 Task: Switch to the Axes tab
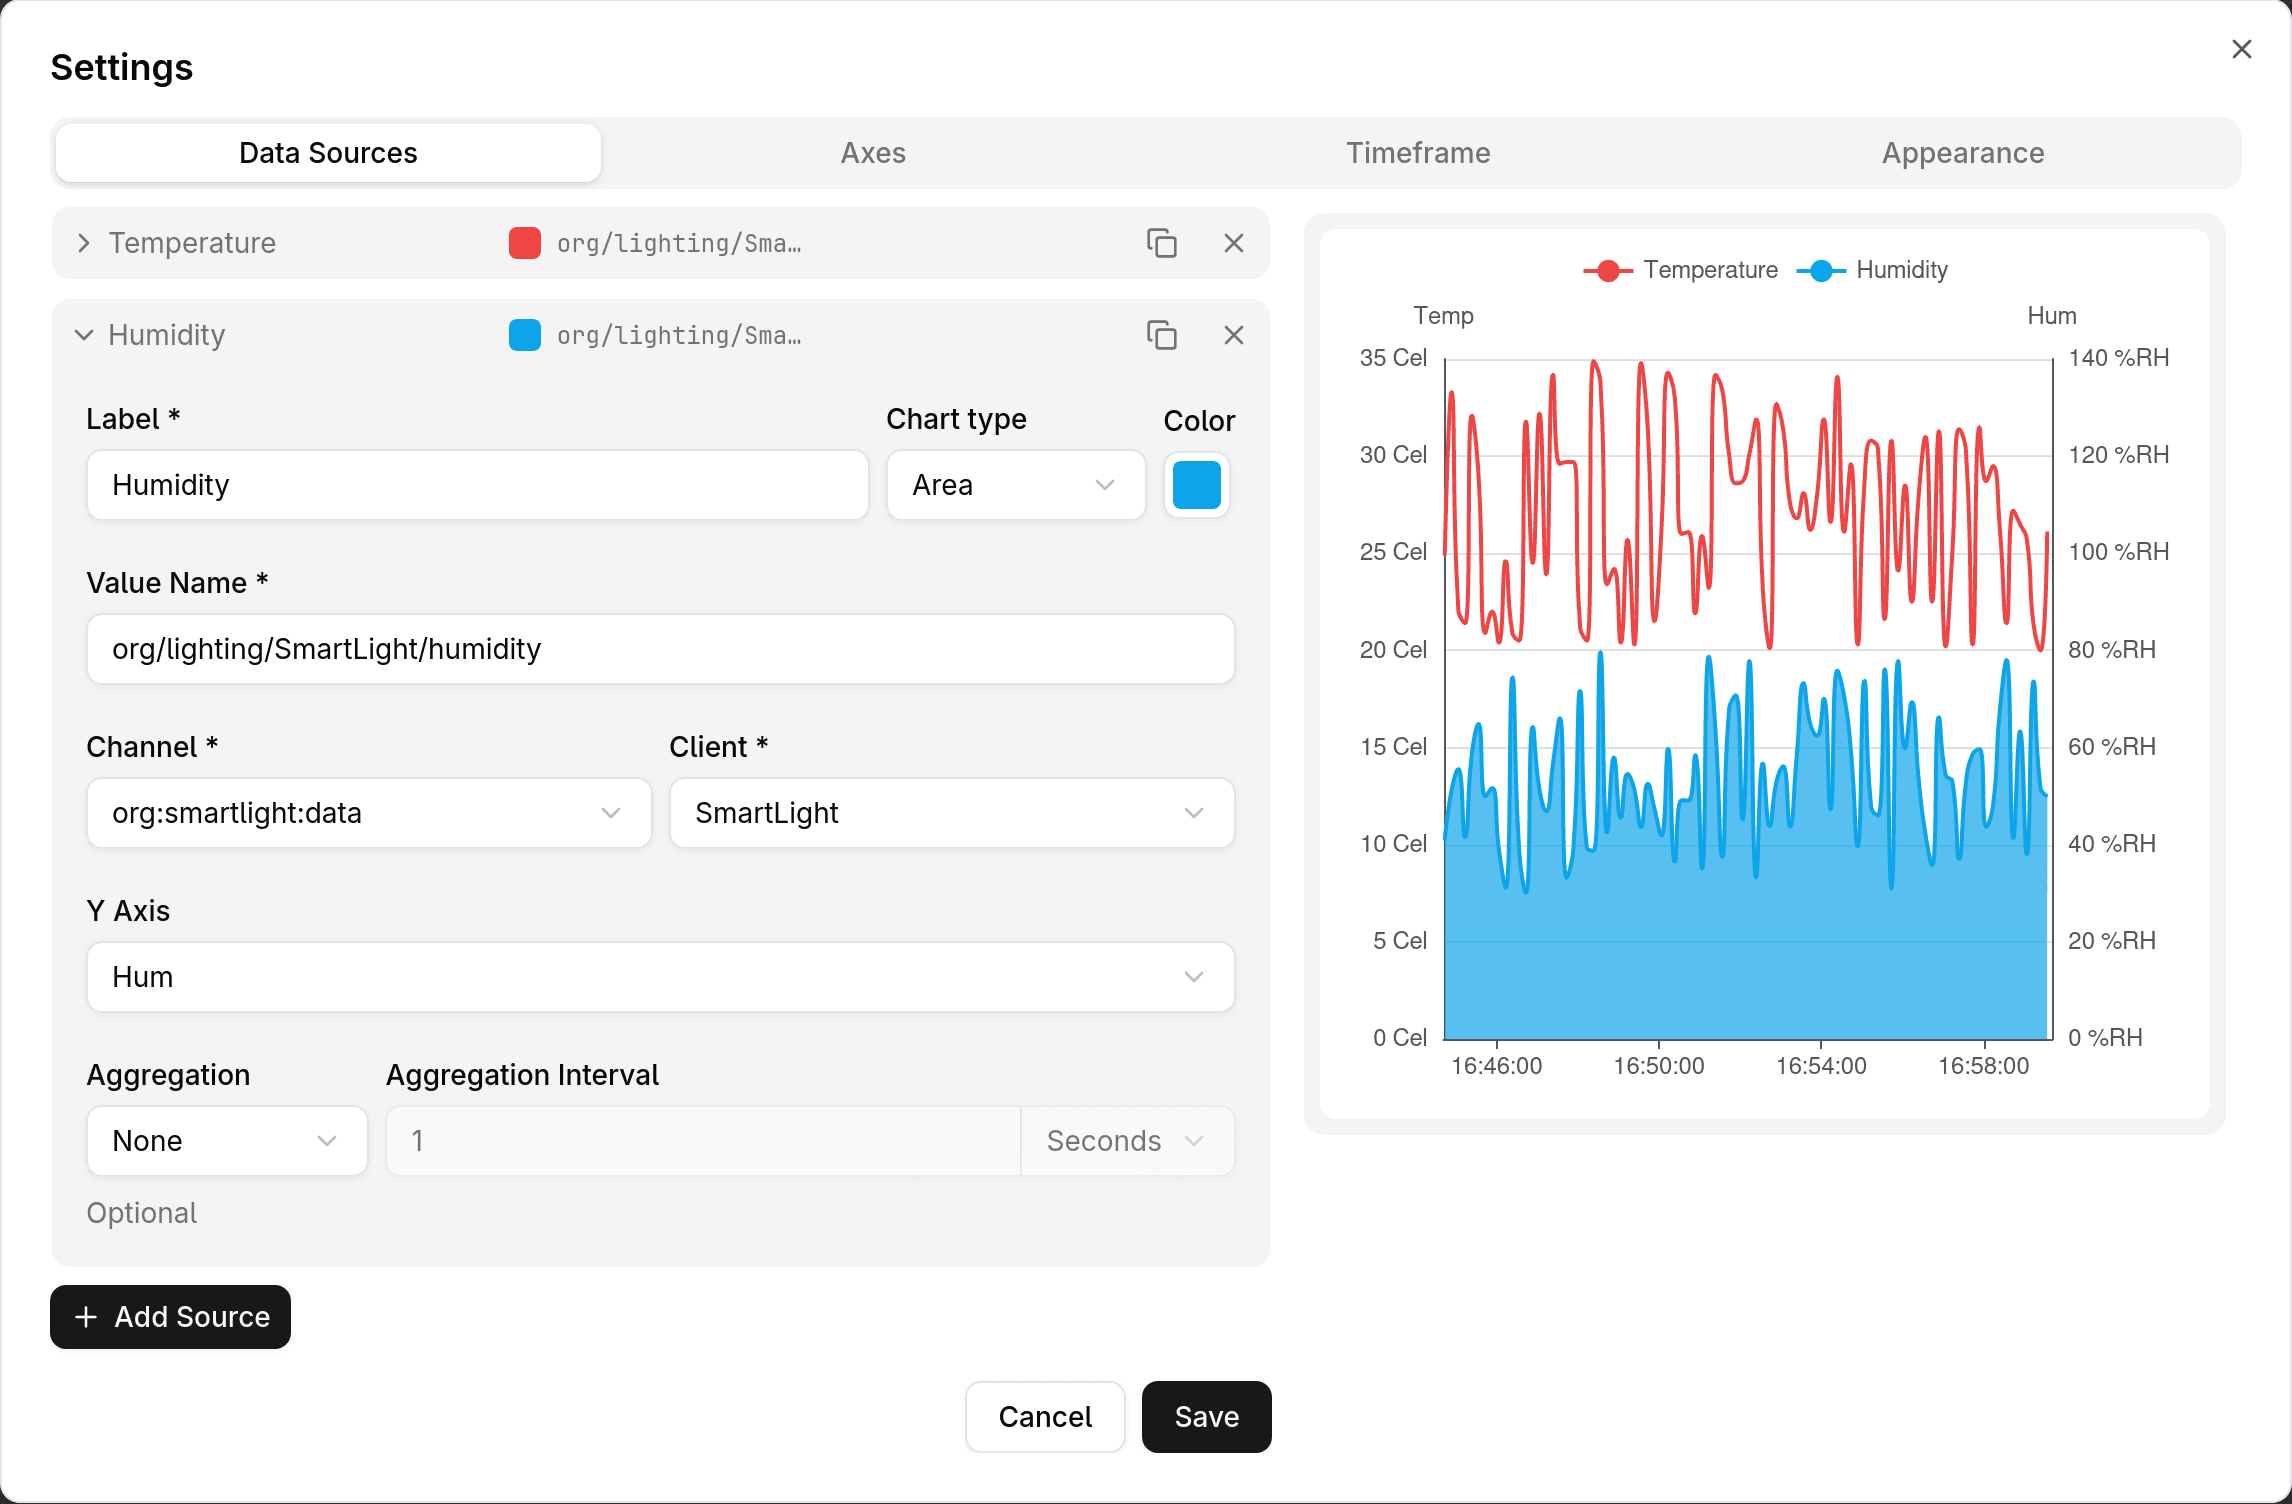pyautogui.click(x=873, y=153)
